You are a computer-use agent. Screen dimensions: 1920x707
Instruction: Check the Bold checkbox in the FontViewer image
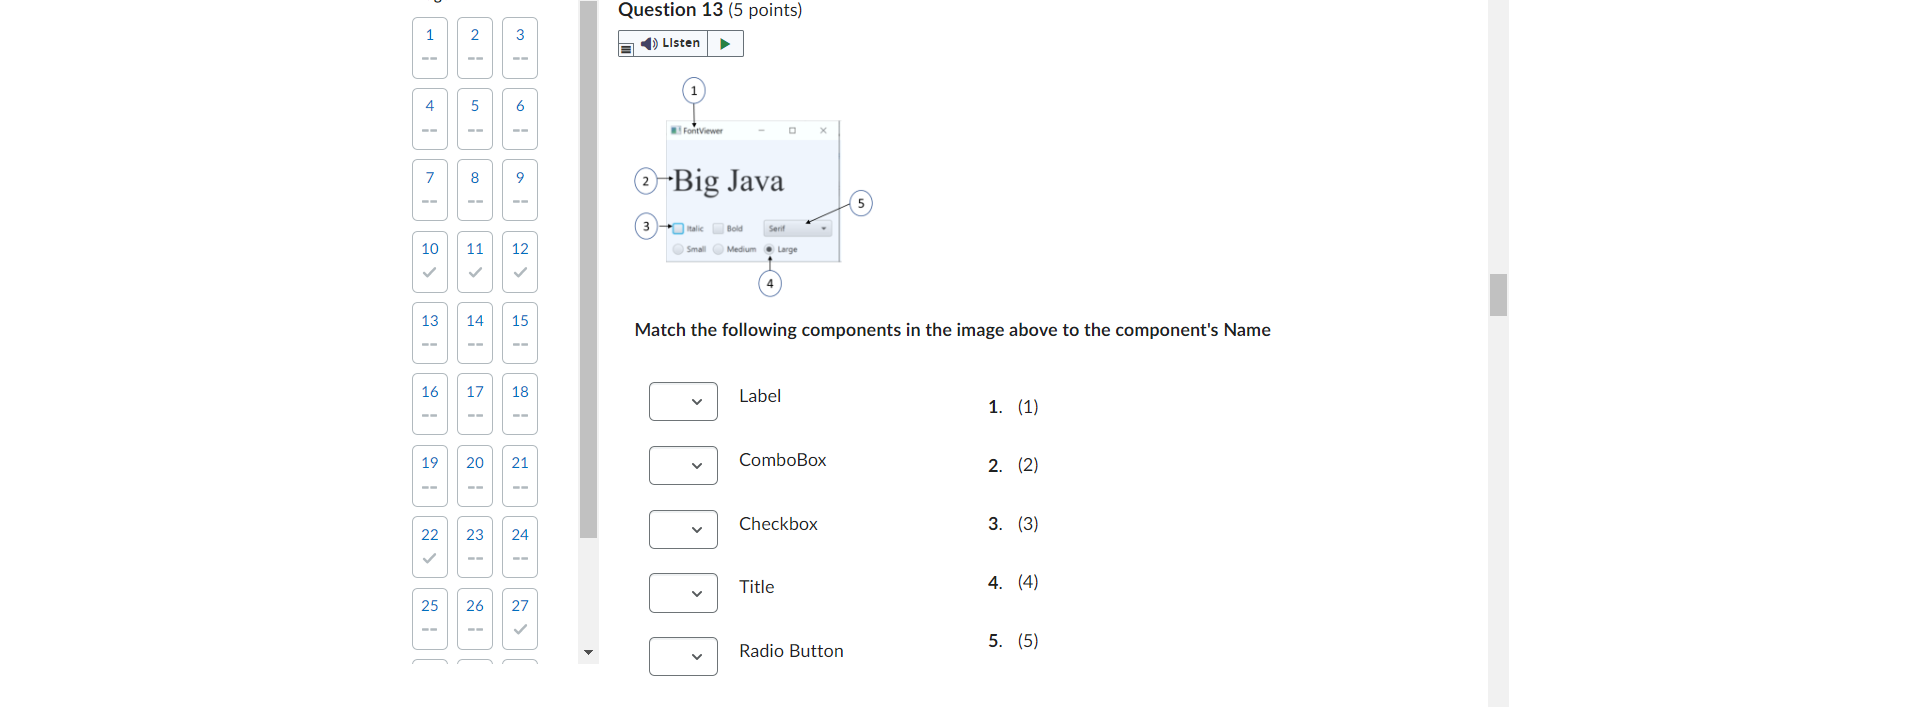tap(718, 228)
